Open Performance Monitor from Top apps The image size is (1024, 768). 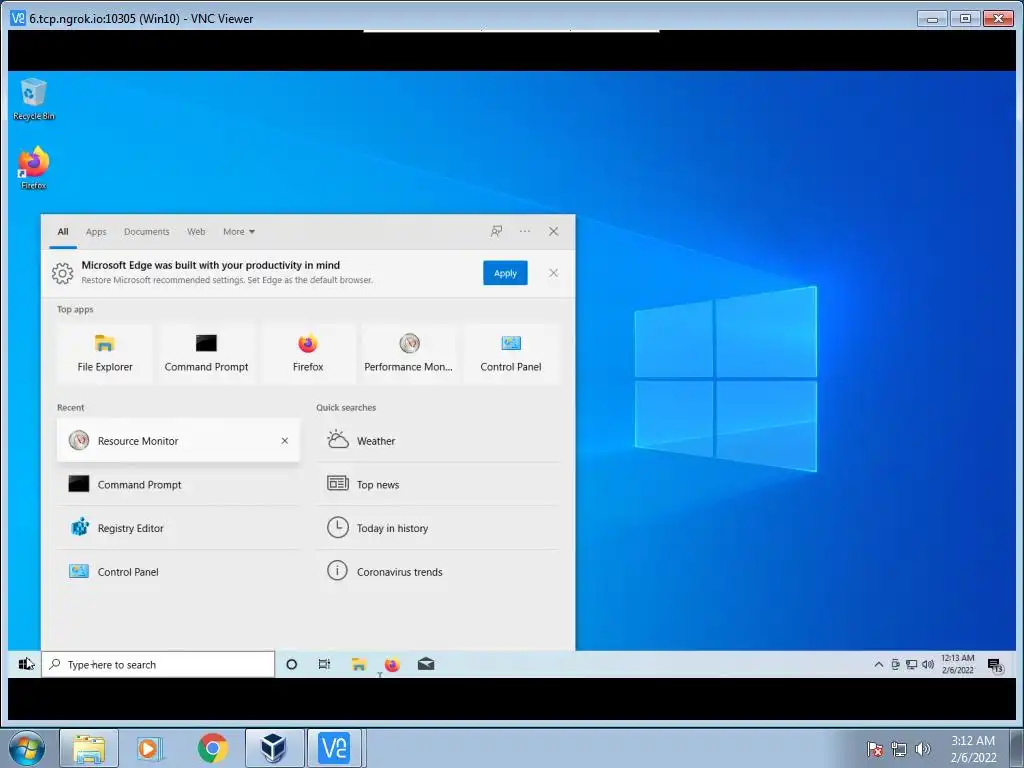click(409, 353)
